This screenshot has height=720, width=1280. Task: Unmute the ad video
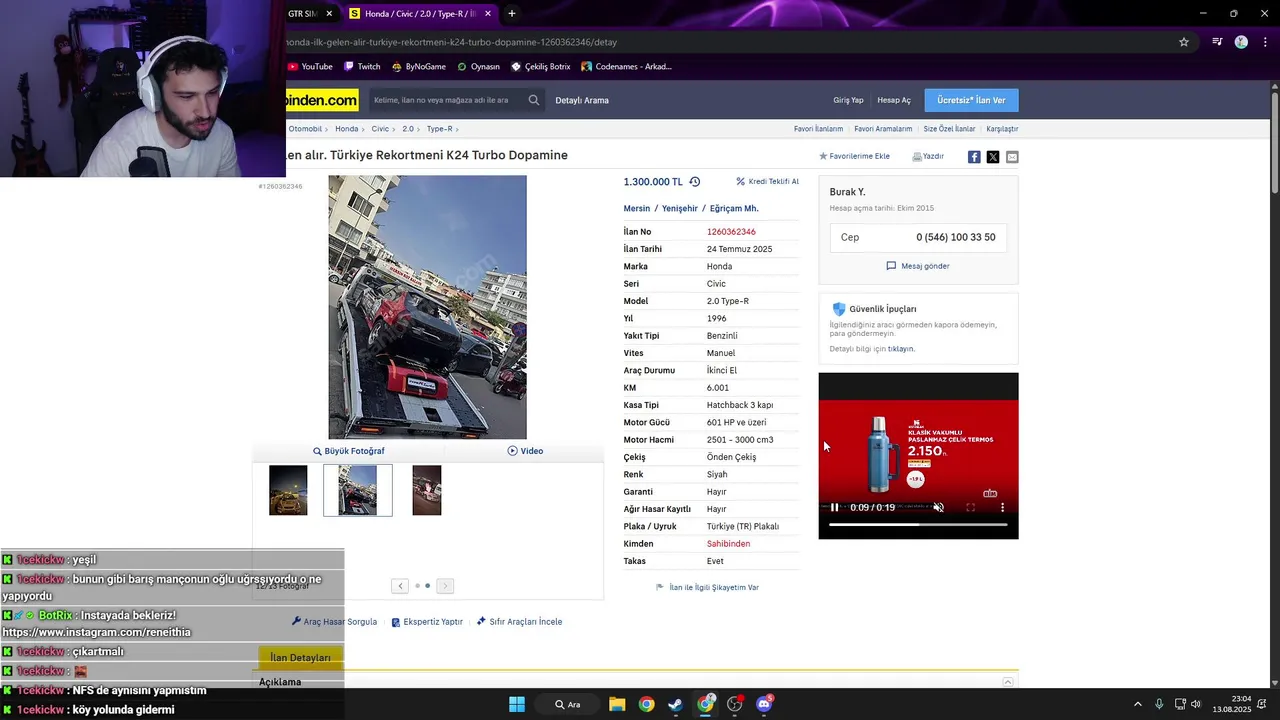point(938,508)
